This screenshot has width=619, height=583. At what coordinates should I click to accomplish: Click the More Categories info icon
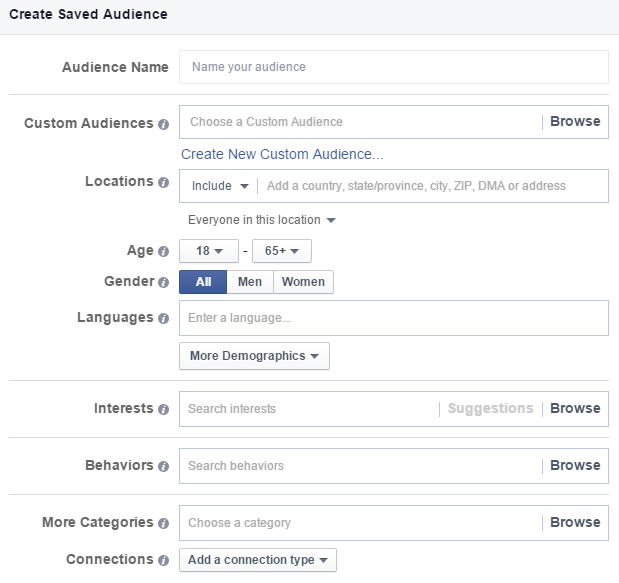click(x=163, y=523)
